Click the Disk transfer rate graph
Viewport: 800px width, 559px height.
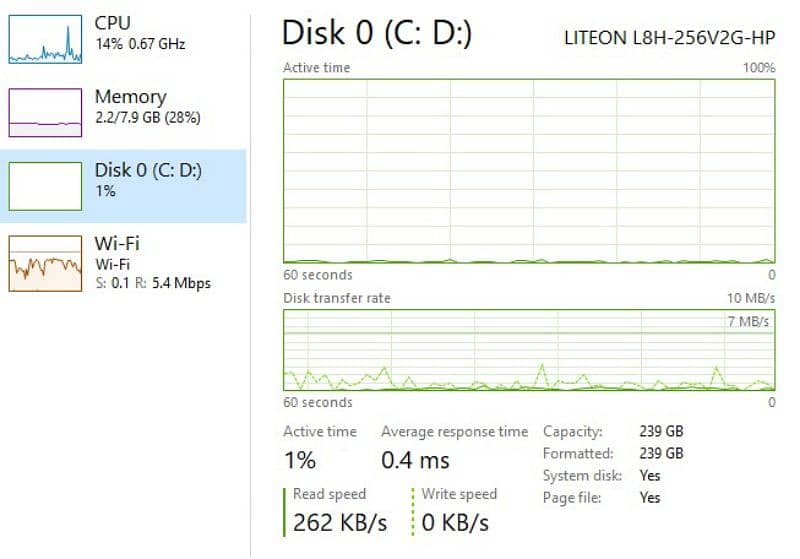(529, 349)
